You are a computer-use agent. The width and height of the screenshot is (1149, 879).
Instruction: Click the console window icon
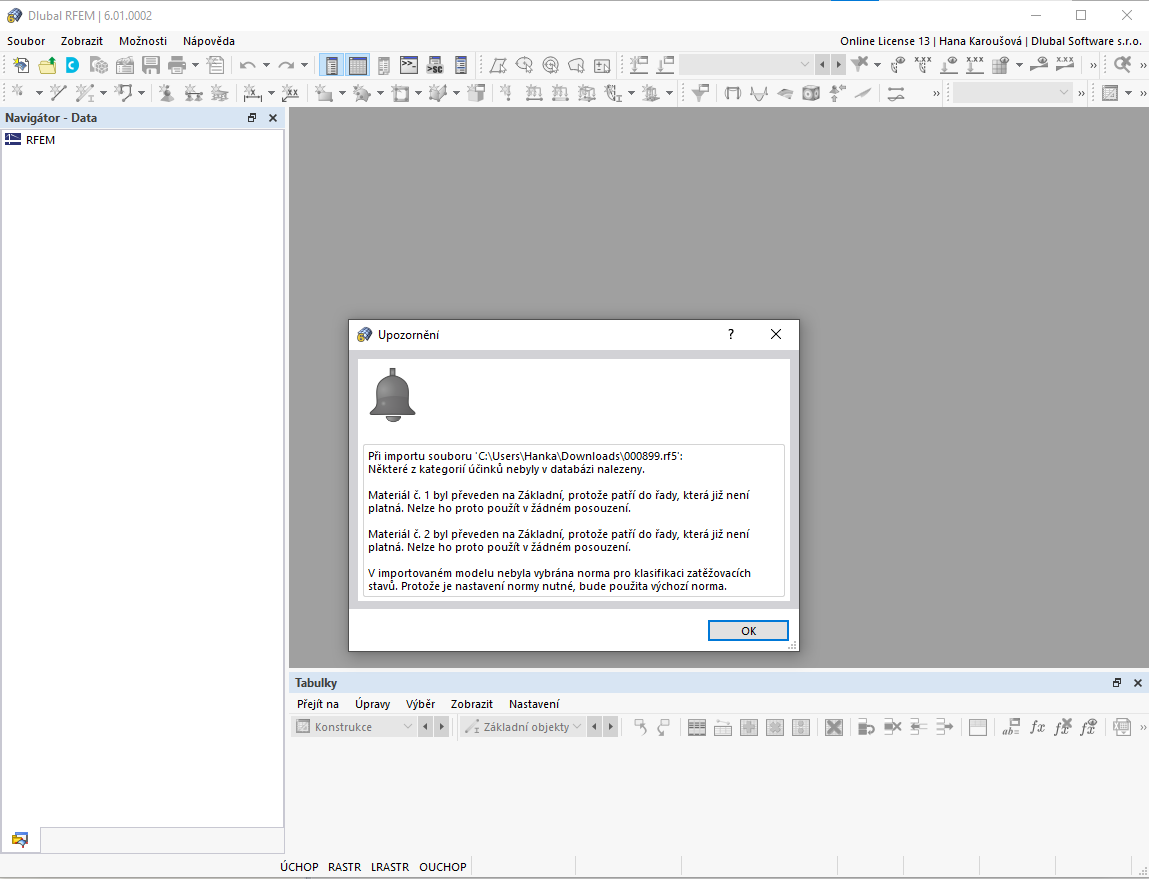409,65
